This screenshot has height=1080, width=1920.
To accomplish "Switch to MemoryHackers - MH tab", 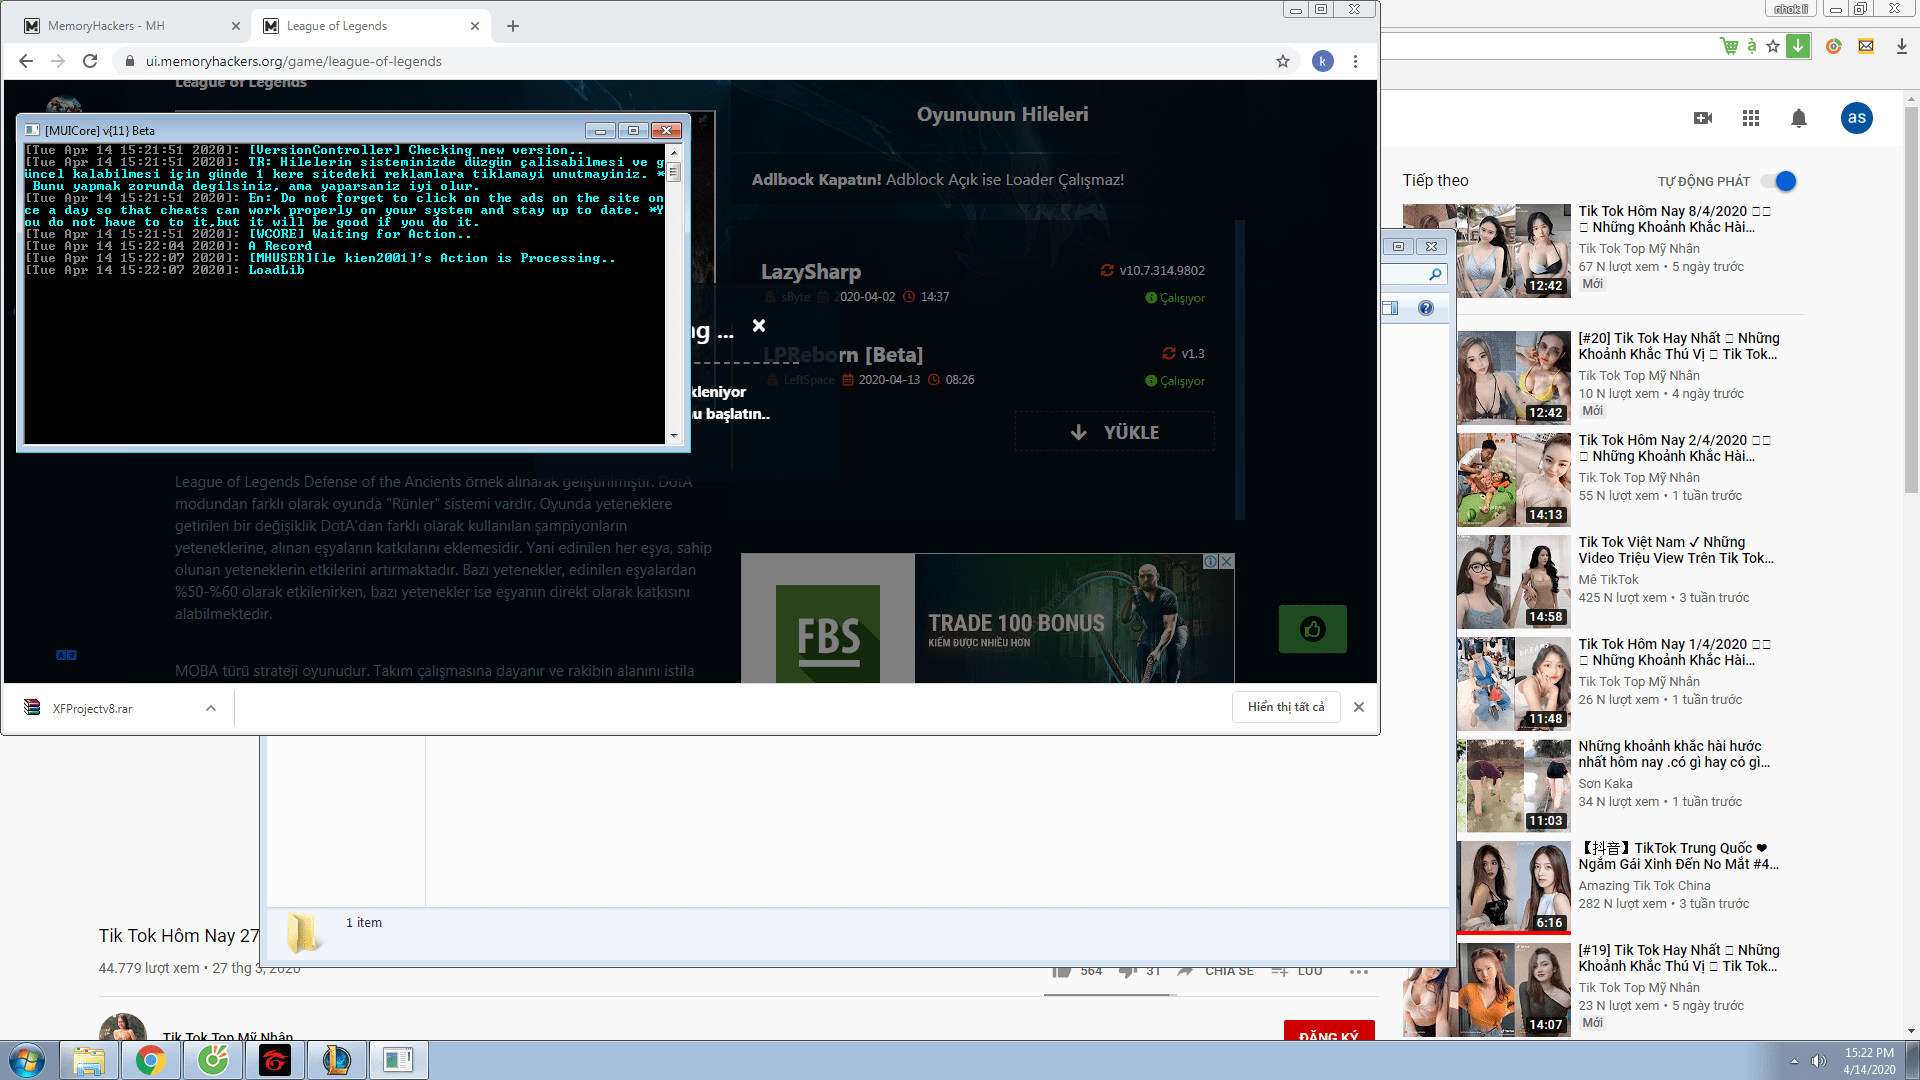I will [129, 26].
